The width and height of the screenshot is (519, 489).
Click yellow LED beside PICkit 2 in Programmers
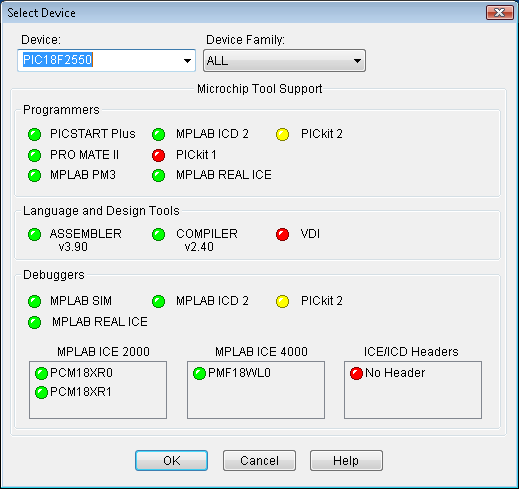(282, 134)
